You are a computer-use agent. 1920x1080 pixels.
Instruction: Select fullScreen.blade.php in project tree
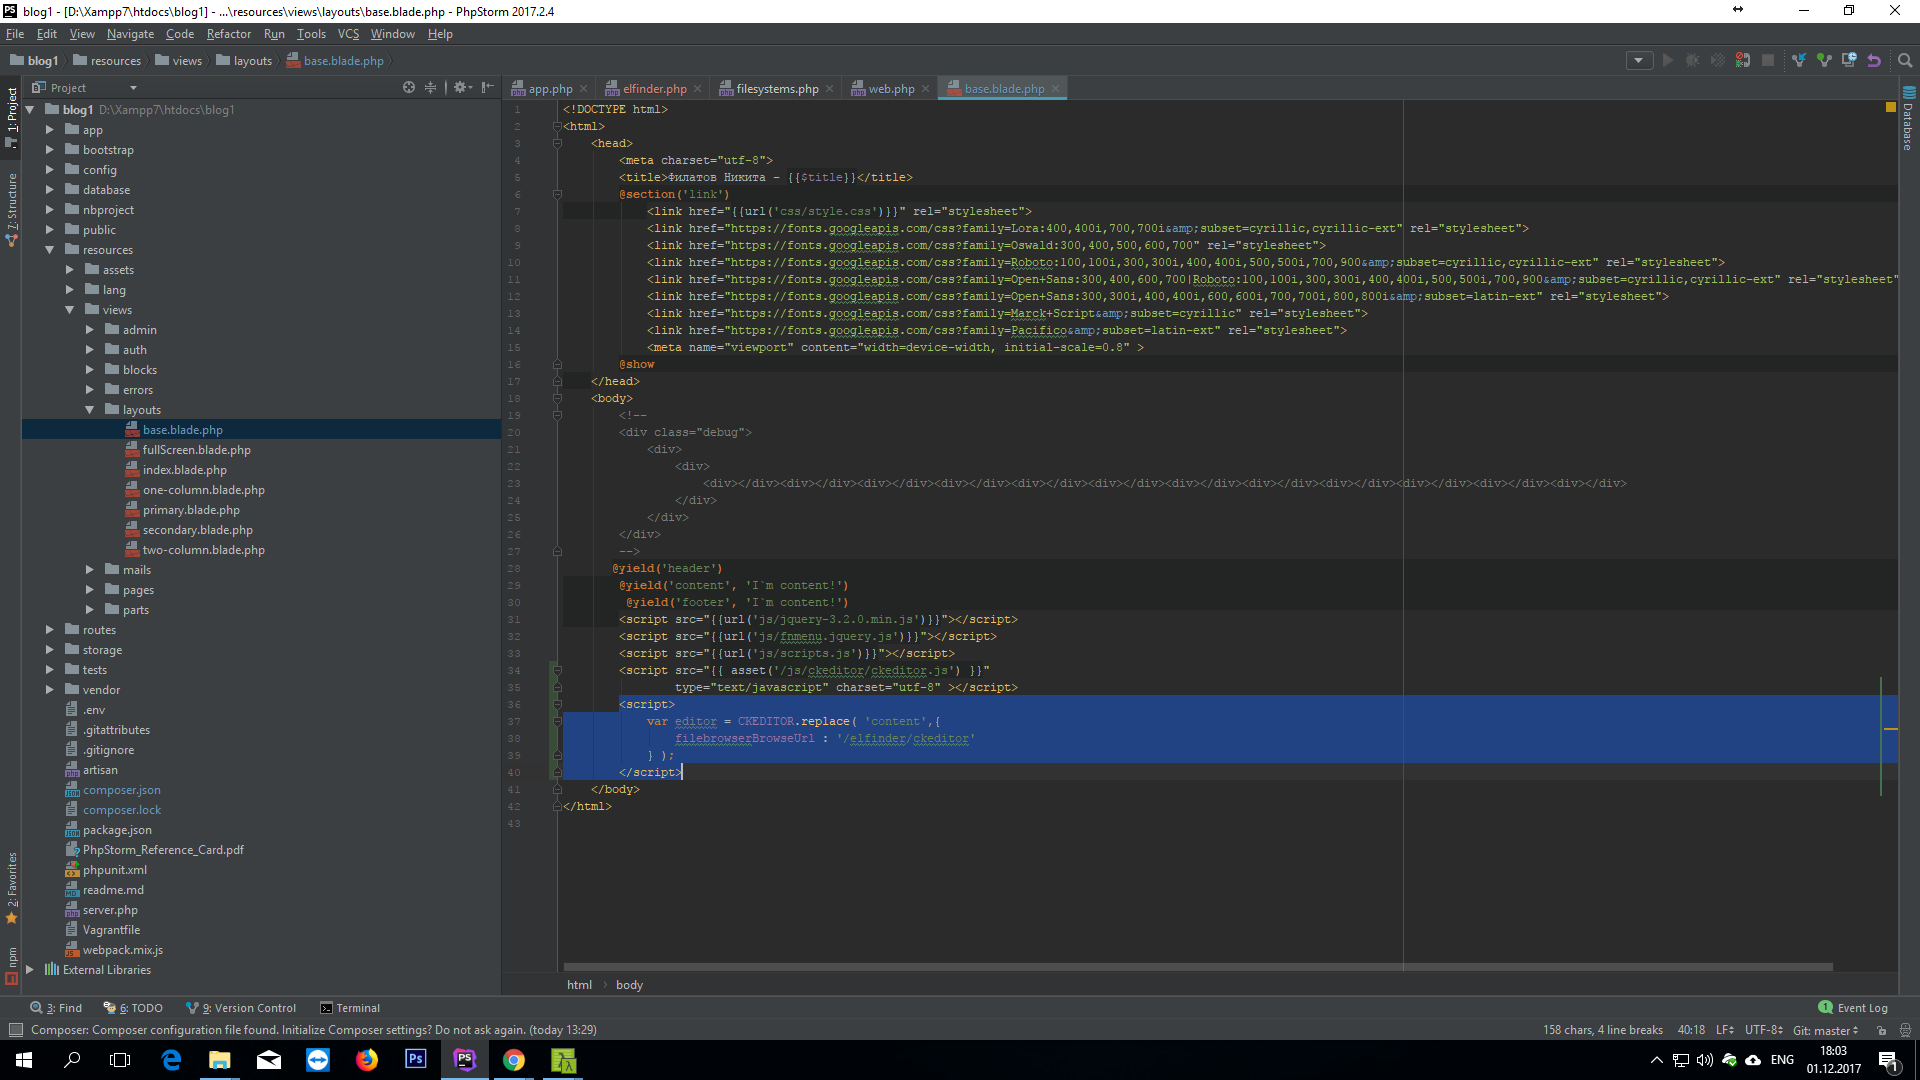pyautogui.click(x=196, y=450)
